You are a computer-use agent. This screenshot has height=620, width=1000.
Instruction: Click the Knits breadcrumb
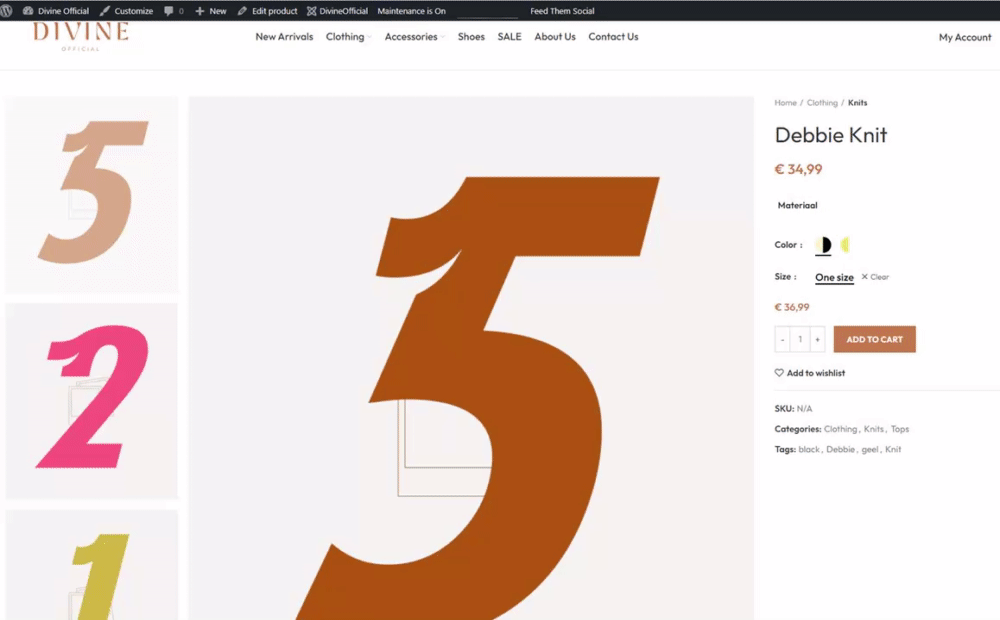click(857, 103)
